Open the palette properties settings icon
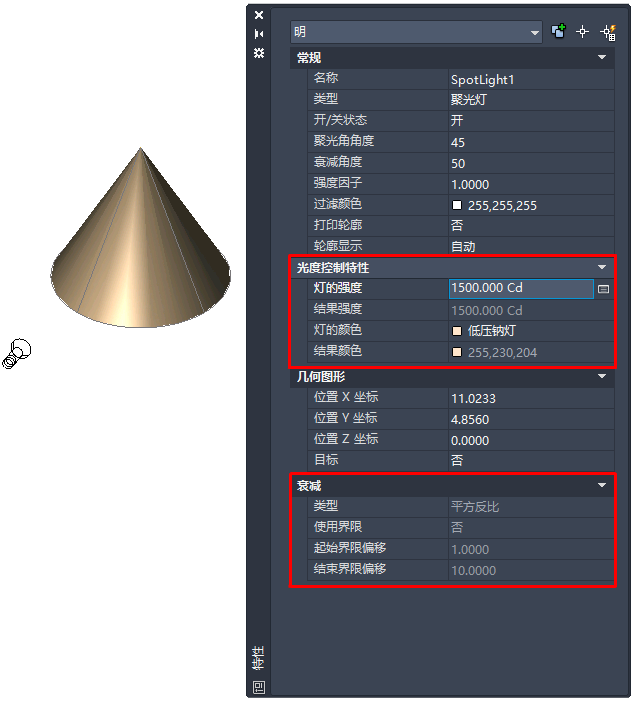 point(259,53)
